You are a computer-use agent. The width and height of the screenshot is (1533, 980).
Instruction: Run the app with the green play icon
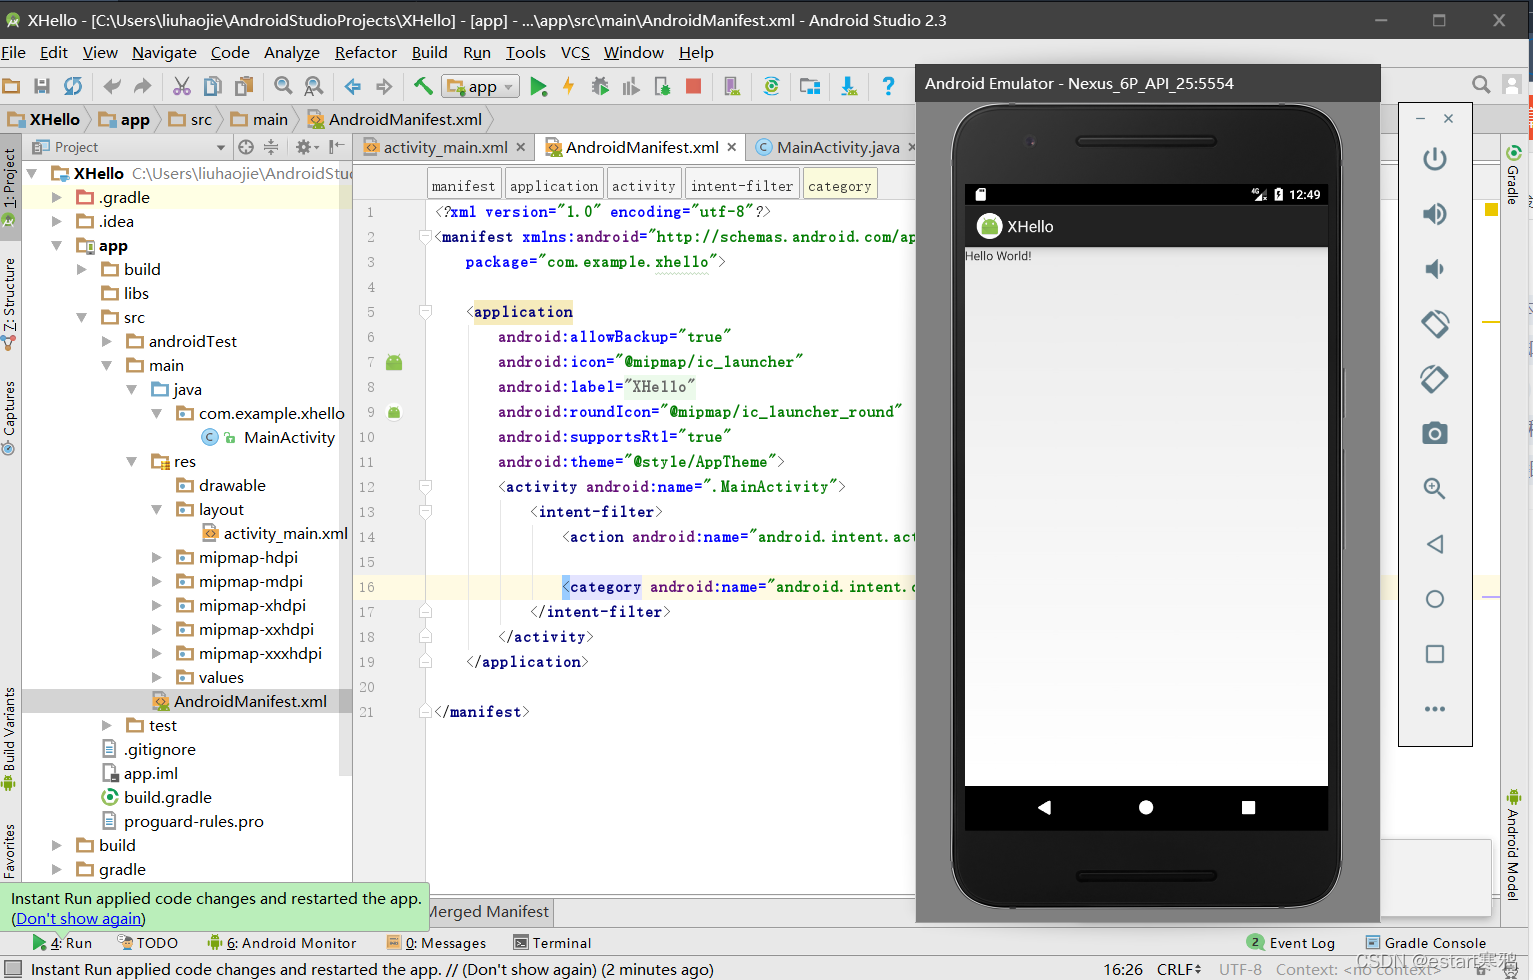pyautogui.click(x=538, y=87)
